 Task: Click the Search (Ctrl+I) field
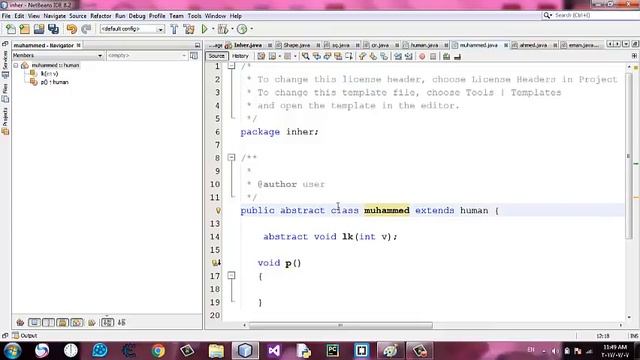click(592, 16)
